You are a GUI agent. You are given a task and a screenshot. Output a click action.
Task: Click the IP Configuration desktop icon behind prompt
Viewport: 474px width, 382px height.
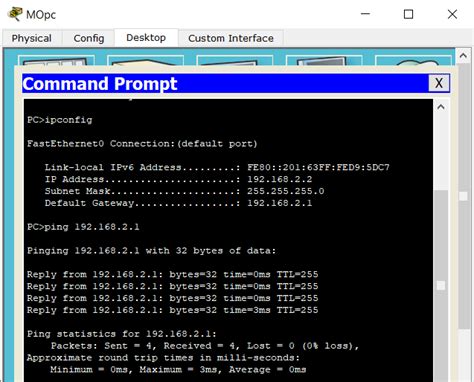coord(57,60)
